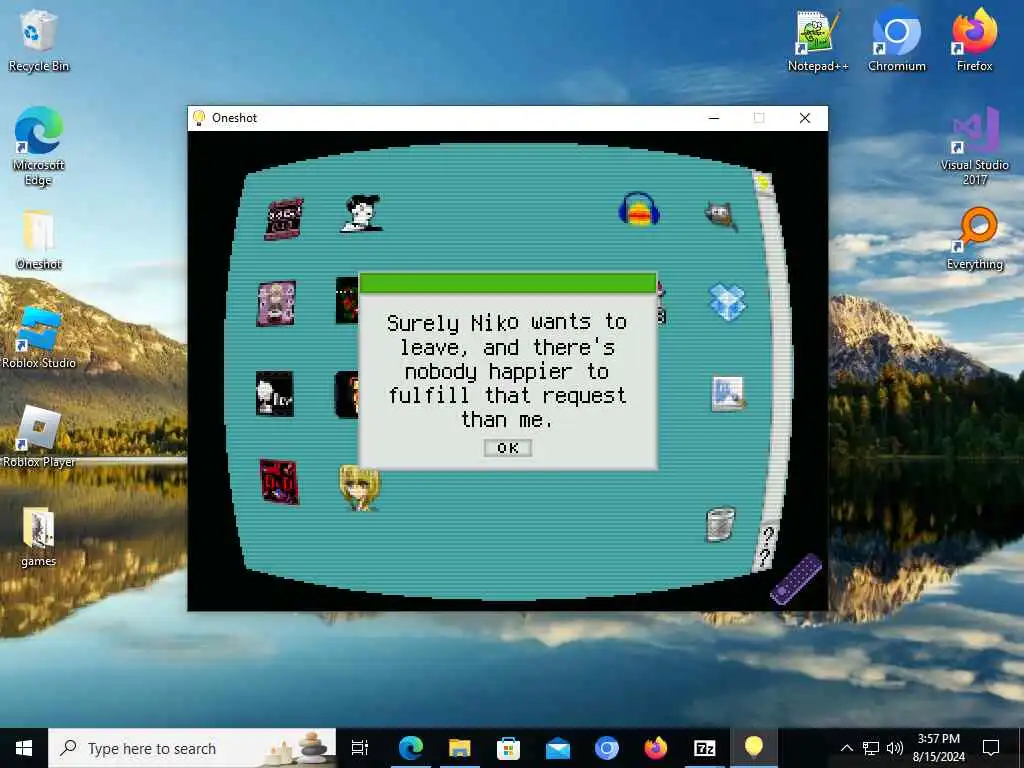Viewport: 1024px width, 768px height.
Task: Open the volume control in system tray
Action: 895,748
